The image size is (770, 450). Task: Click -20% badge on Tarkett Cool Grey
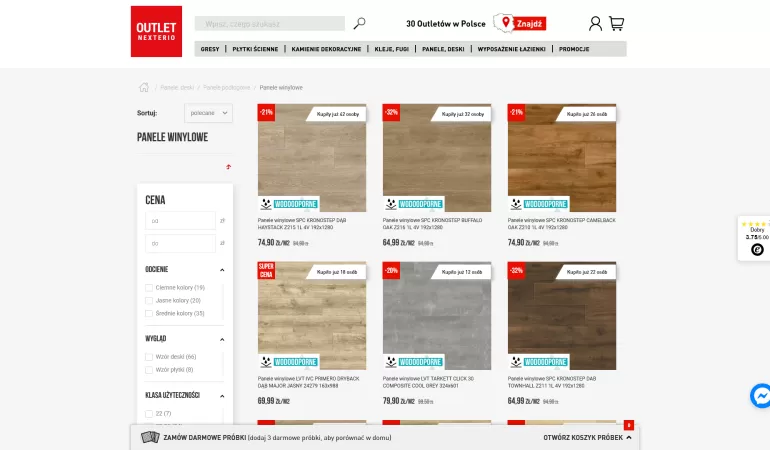(391, 270)
